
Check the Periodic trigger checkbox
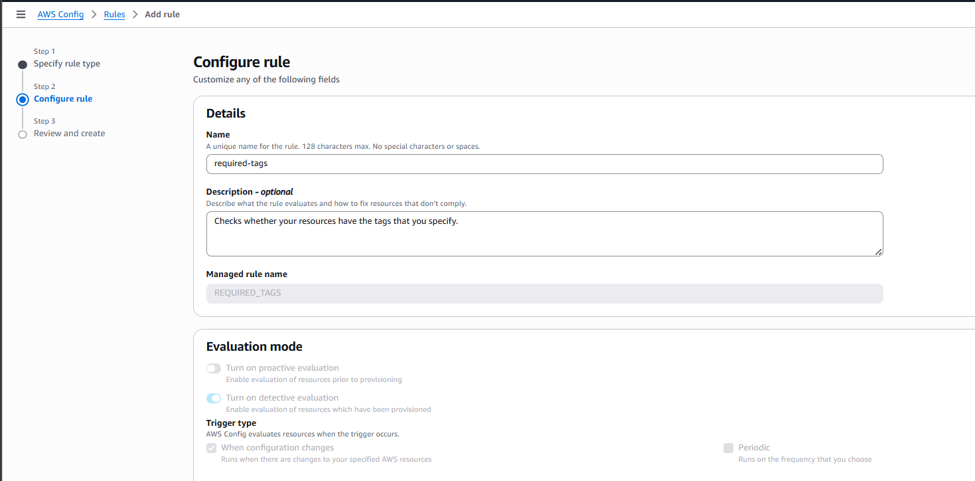(728, 448)
